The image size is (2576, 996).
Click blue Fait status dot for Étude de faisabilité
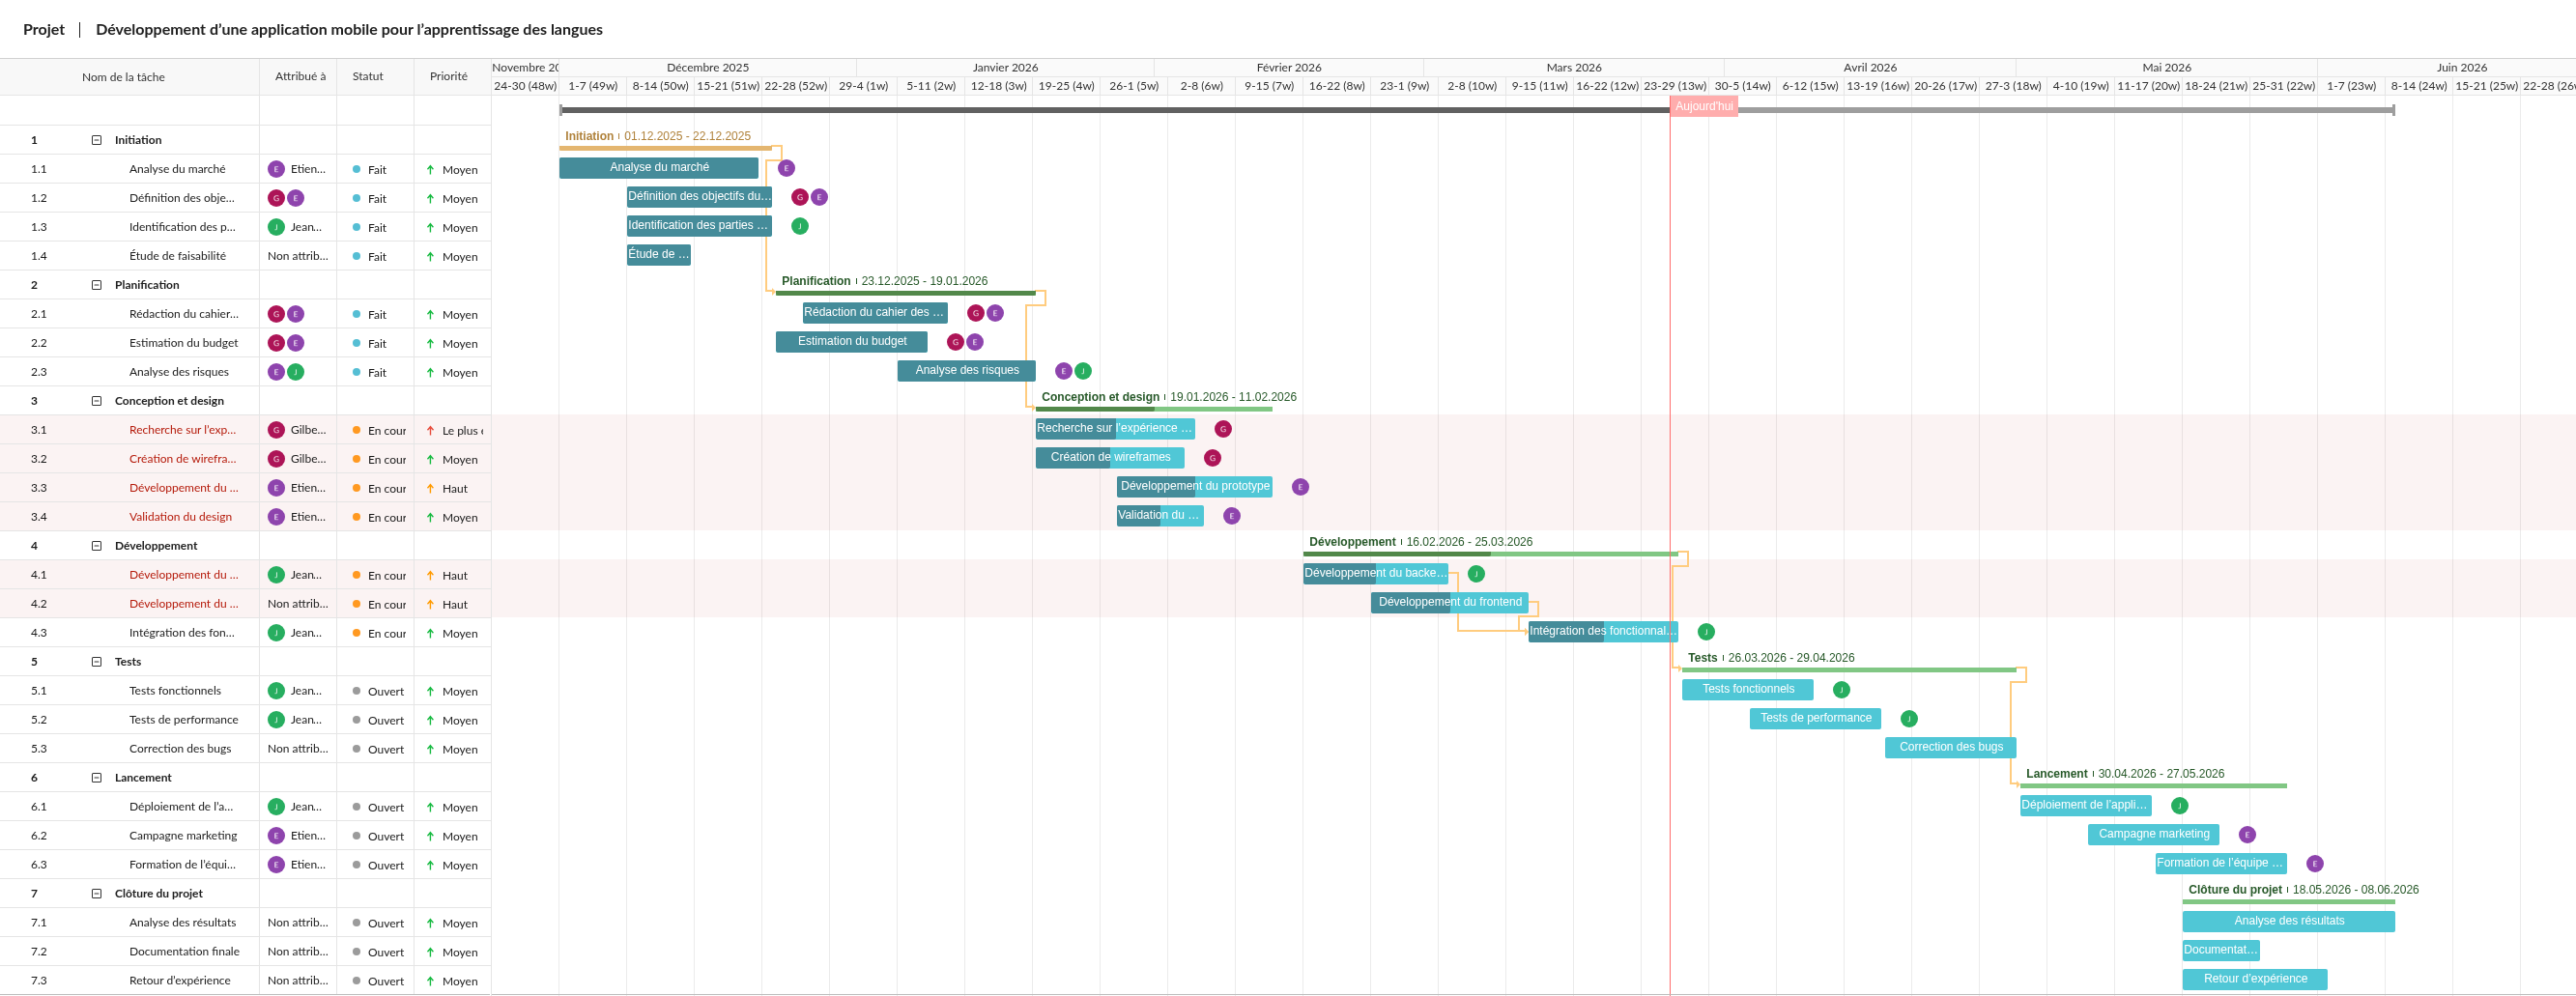coord(357,257)
